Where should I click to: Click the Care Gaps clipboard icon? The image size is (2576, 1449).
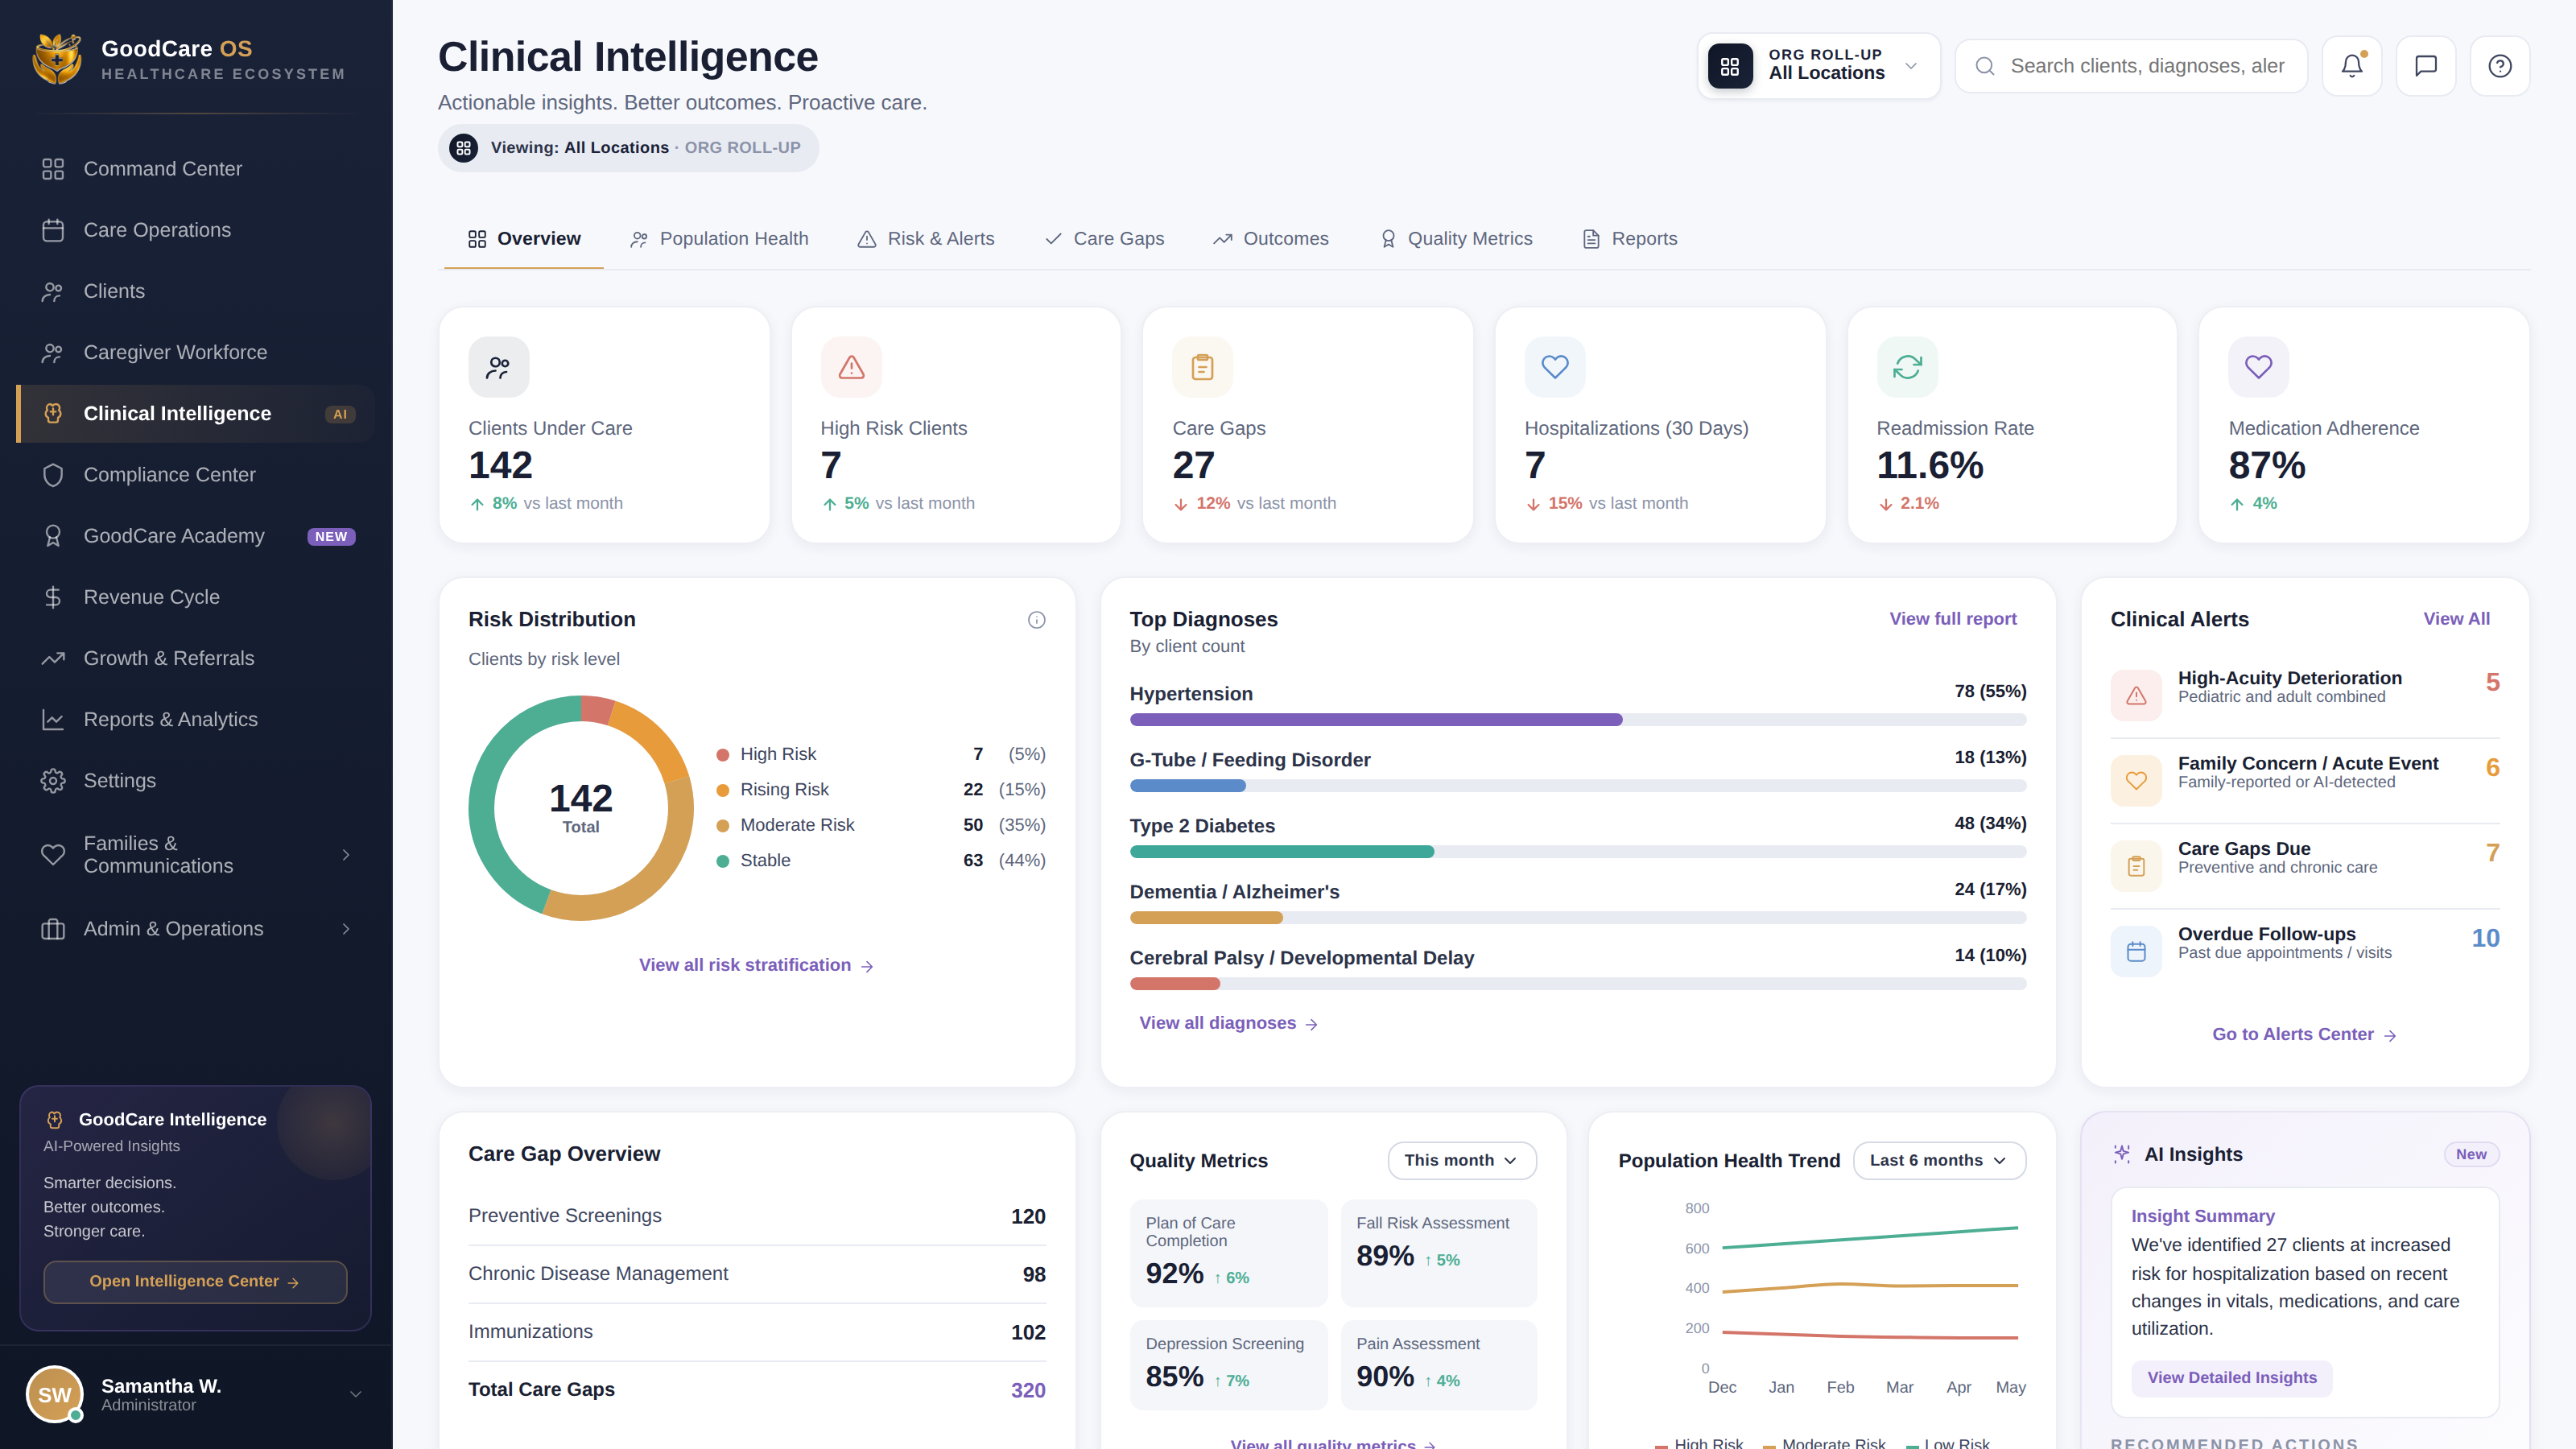coord(1202,367)
